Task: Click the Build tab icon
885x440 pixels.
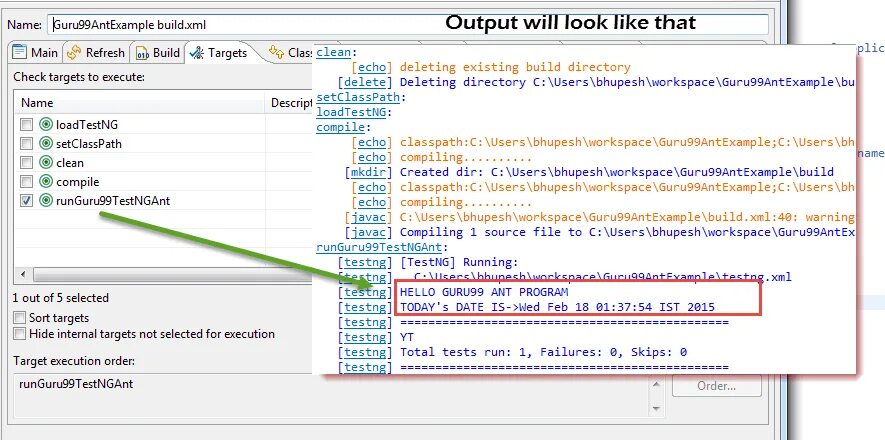Action: pos(142,53)
